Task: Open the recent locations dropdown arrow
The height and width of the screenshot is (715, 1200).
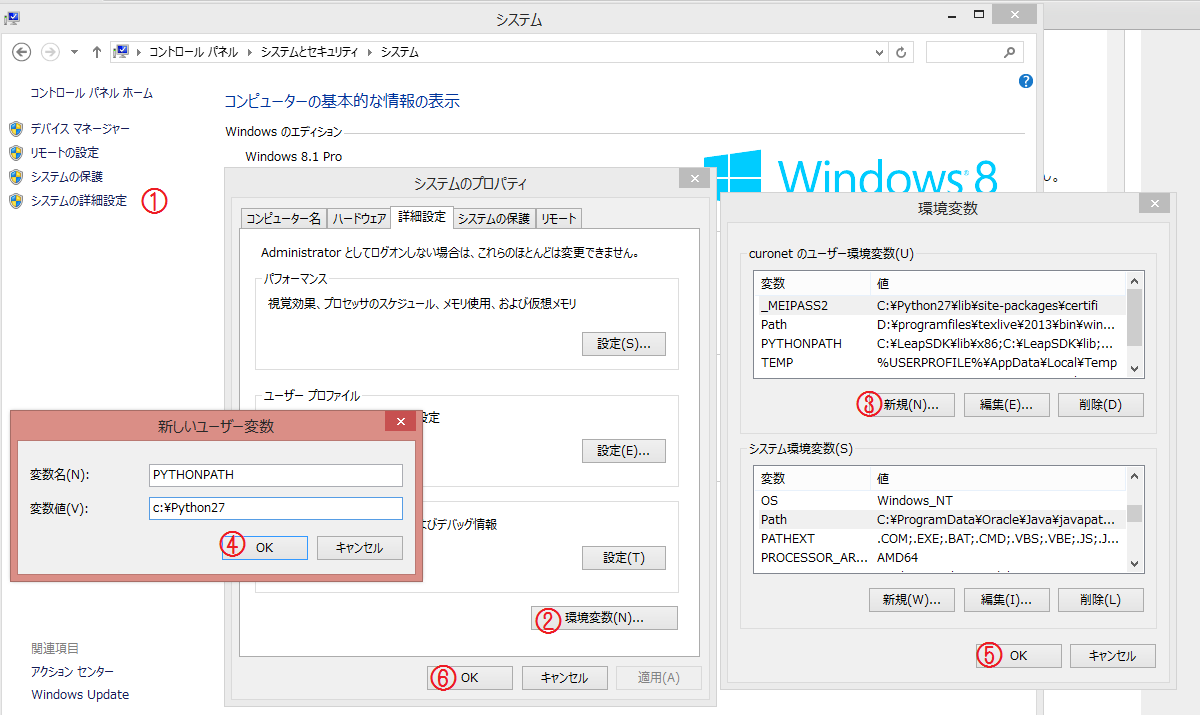Action: [75, 52]
